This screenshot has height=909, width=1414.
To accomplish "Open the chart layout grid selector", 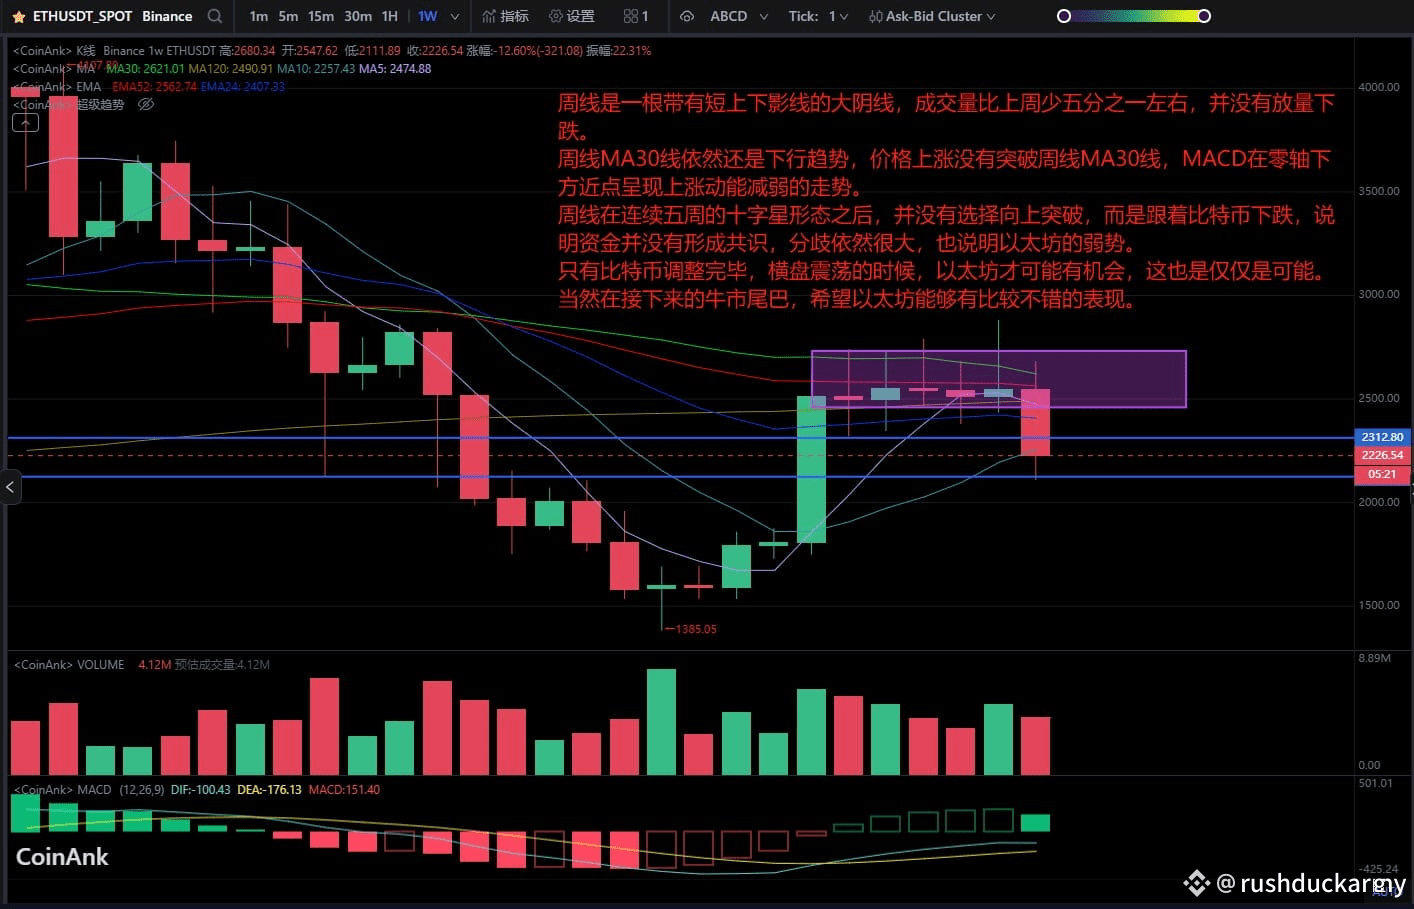I will (636, 16).
